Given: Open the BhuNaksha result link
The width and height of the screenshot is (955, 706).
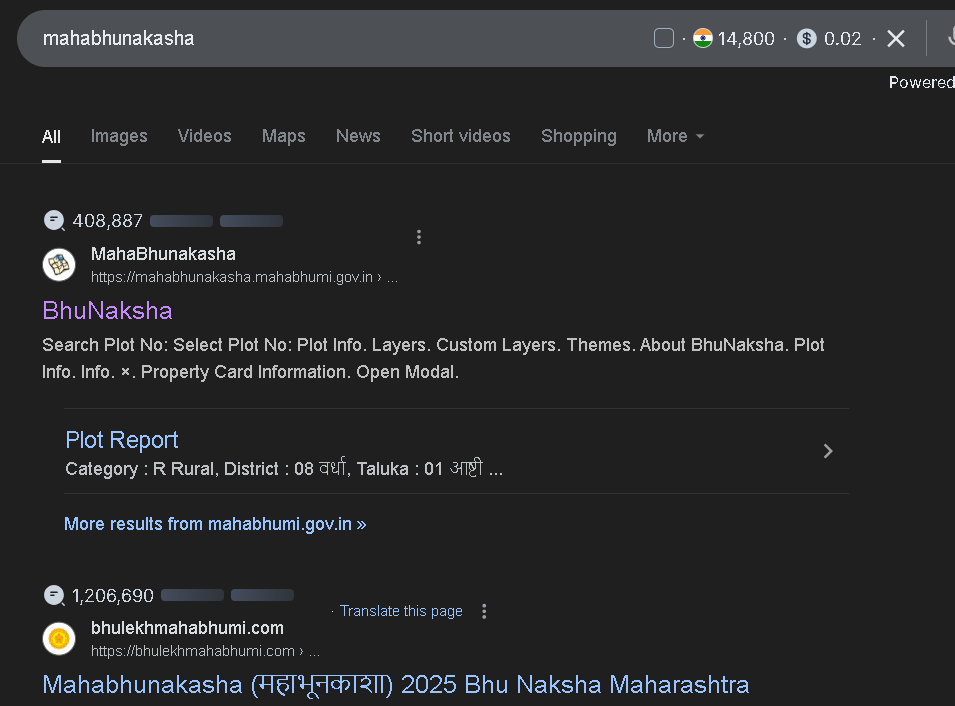Looking at the screenshot, I should pos(107,311).
